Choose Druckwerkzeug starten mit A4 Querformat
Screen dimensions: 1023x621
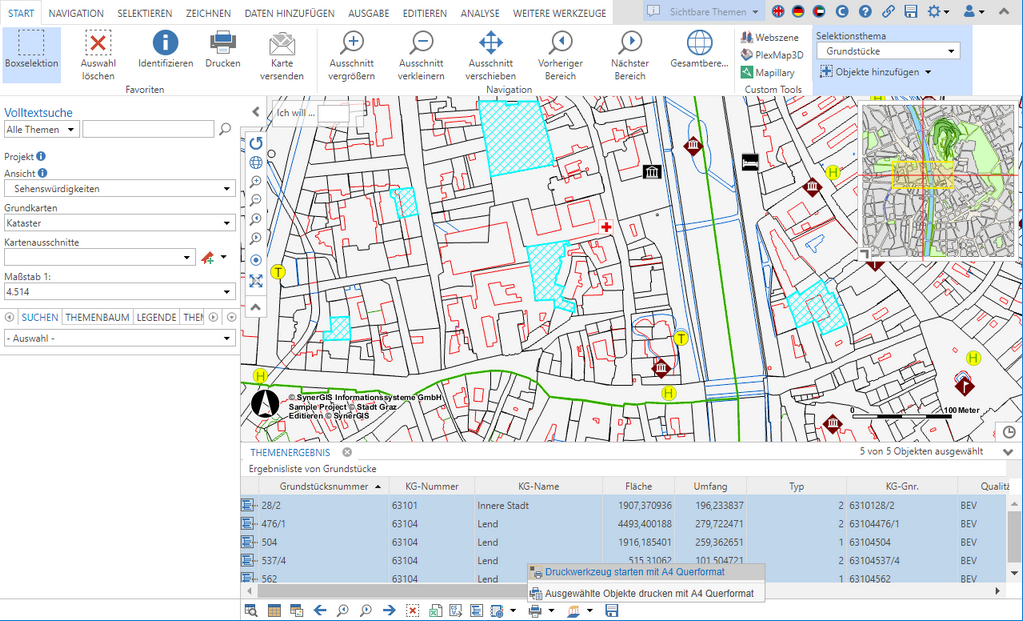point(635,572)
